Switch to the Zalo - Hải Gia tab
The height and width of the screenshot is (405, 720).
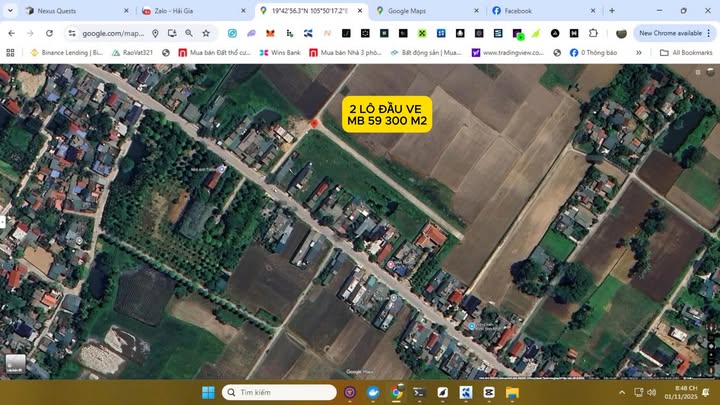point(193,11)
